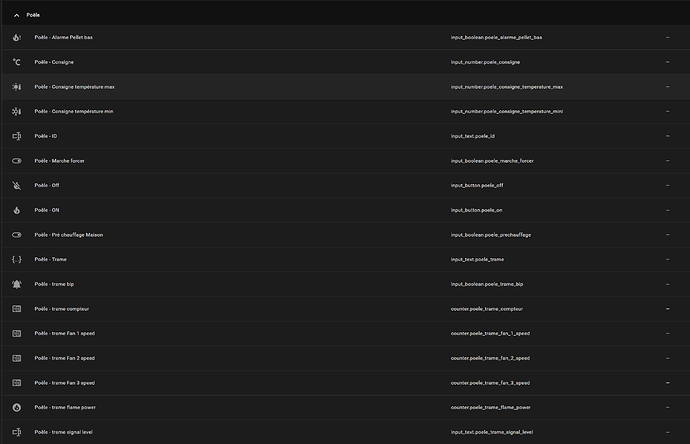Open the 'Poêle - ON' entity

pyautogui.click(x=47, y=210)
